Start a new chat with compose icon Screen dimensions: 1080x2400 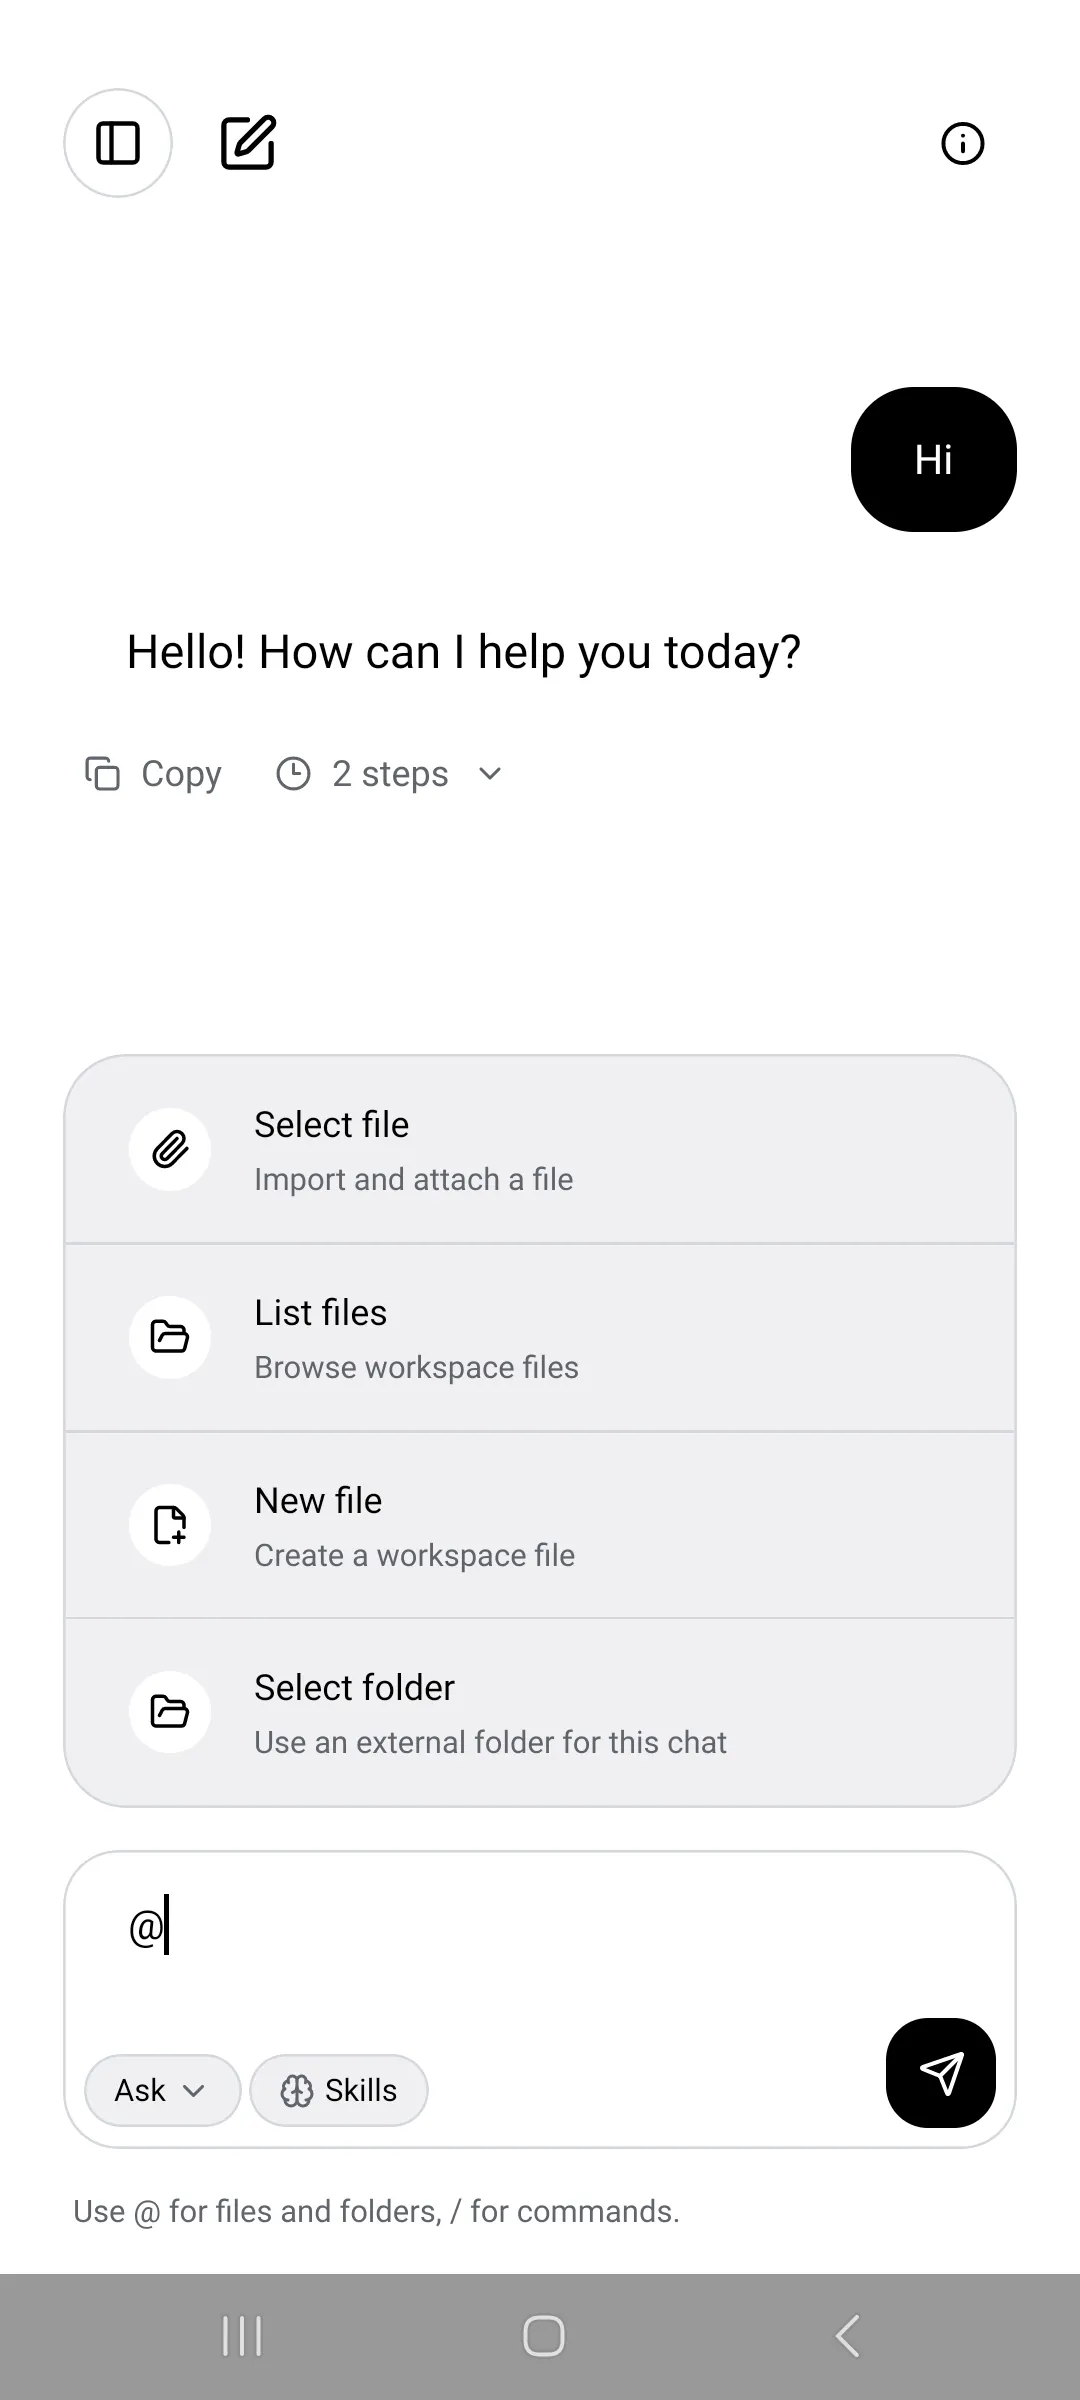coord(248,143)
